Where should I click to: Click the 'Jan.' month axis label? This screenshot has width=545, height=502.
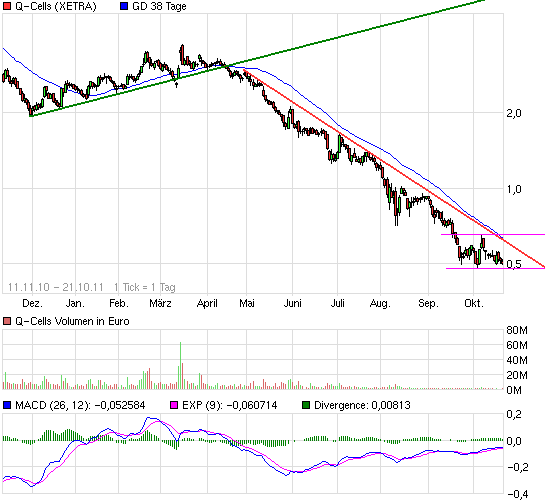[75, 303]
